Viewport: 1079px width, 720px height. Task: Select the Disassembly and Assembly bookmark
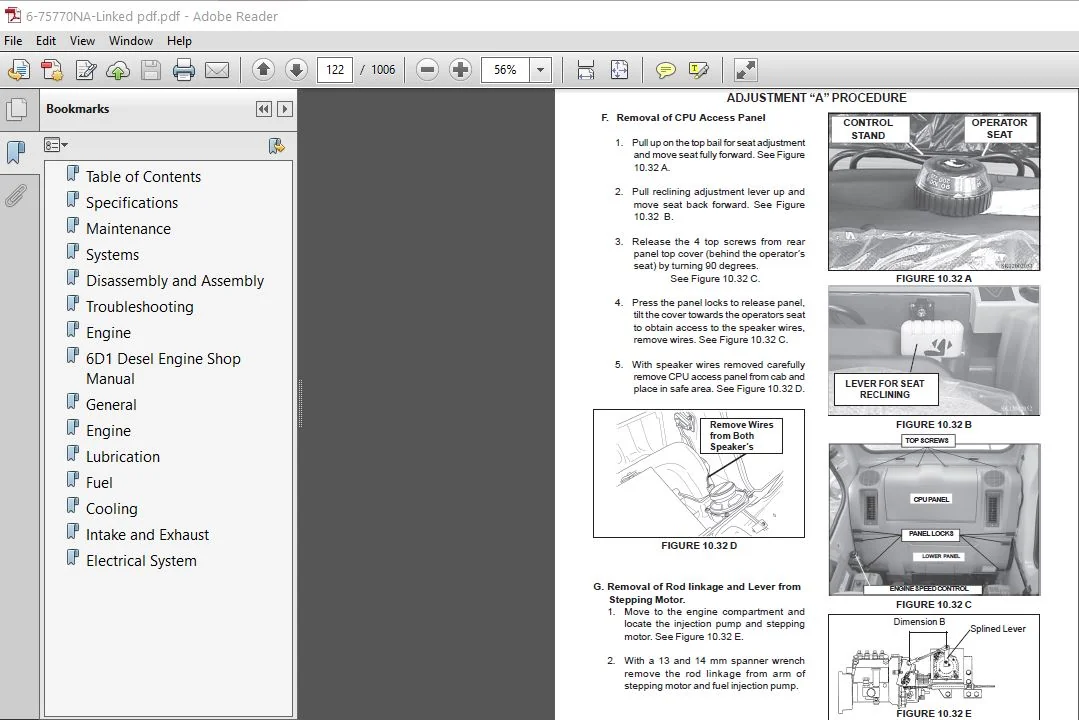tap(175, 281)
